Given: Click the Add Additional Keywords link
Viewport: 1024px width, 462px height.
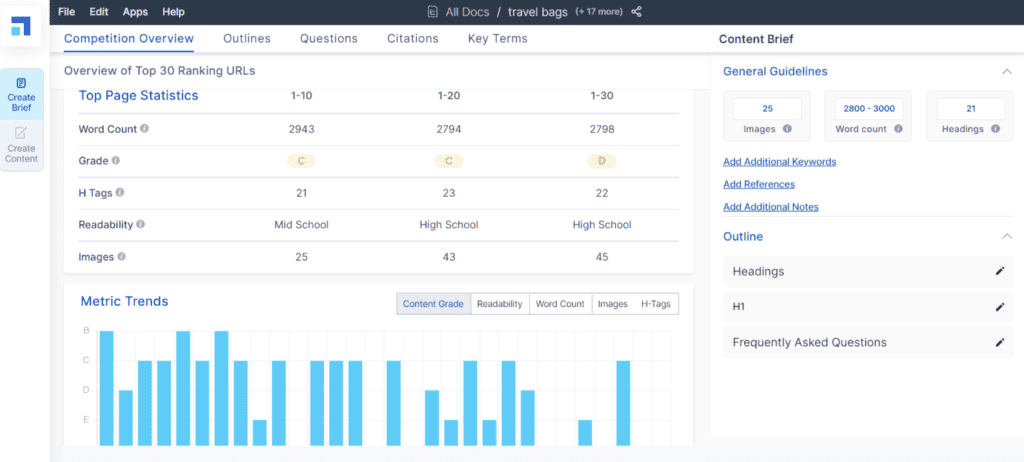Looking at the screenshot, I should pyautogui.click(x=779, y=162).
